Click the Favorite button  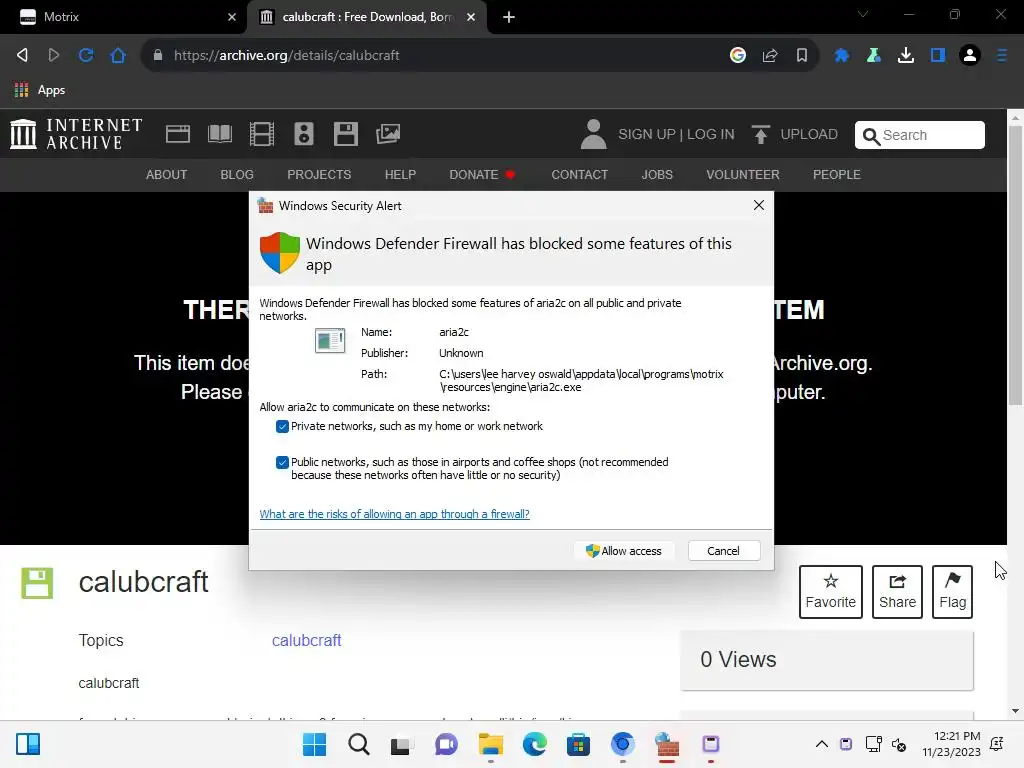point(831,592)
